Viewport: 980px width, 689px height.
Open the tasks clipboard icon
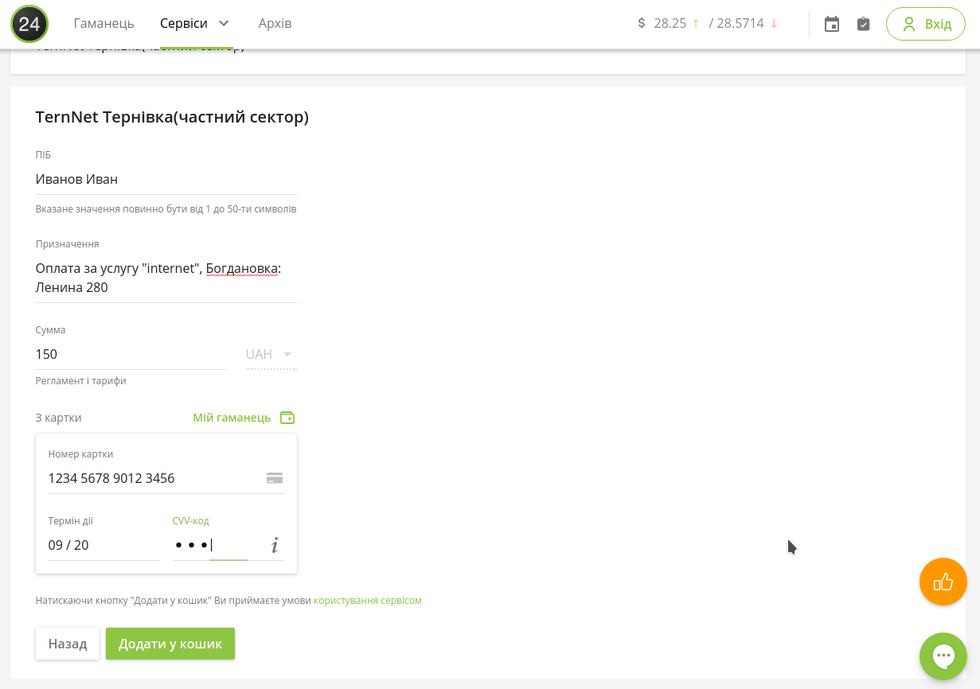(863, 24)
